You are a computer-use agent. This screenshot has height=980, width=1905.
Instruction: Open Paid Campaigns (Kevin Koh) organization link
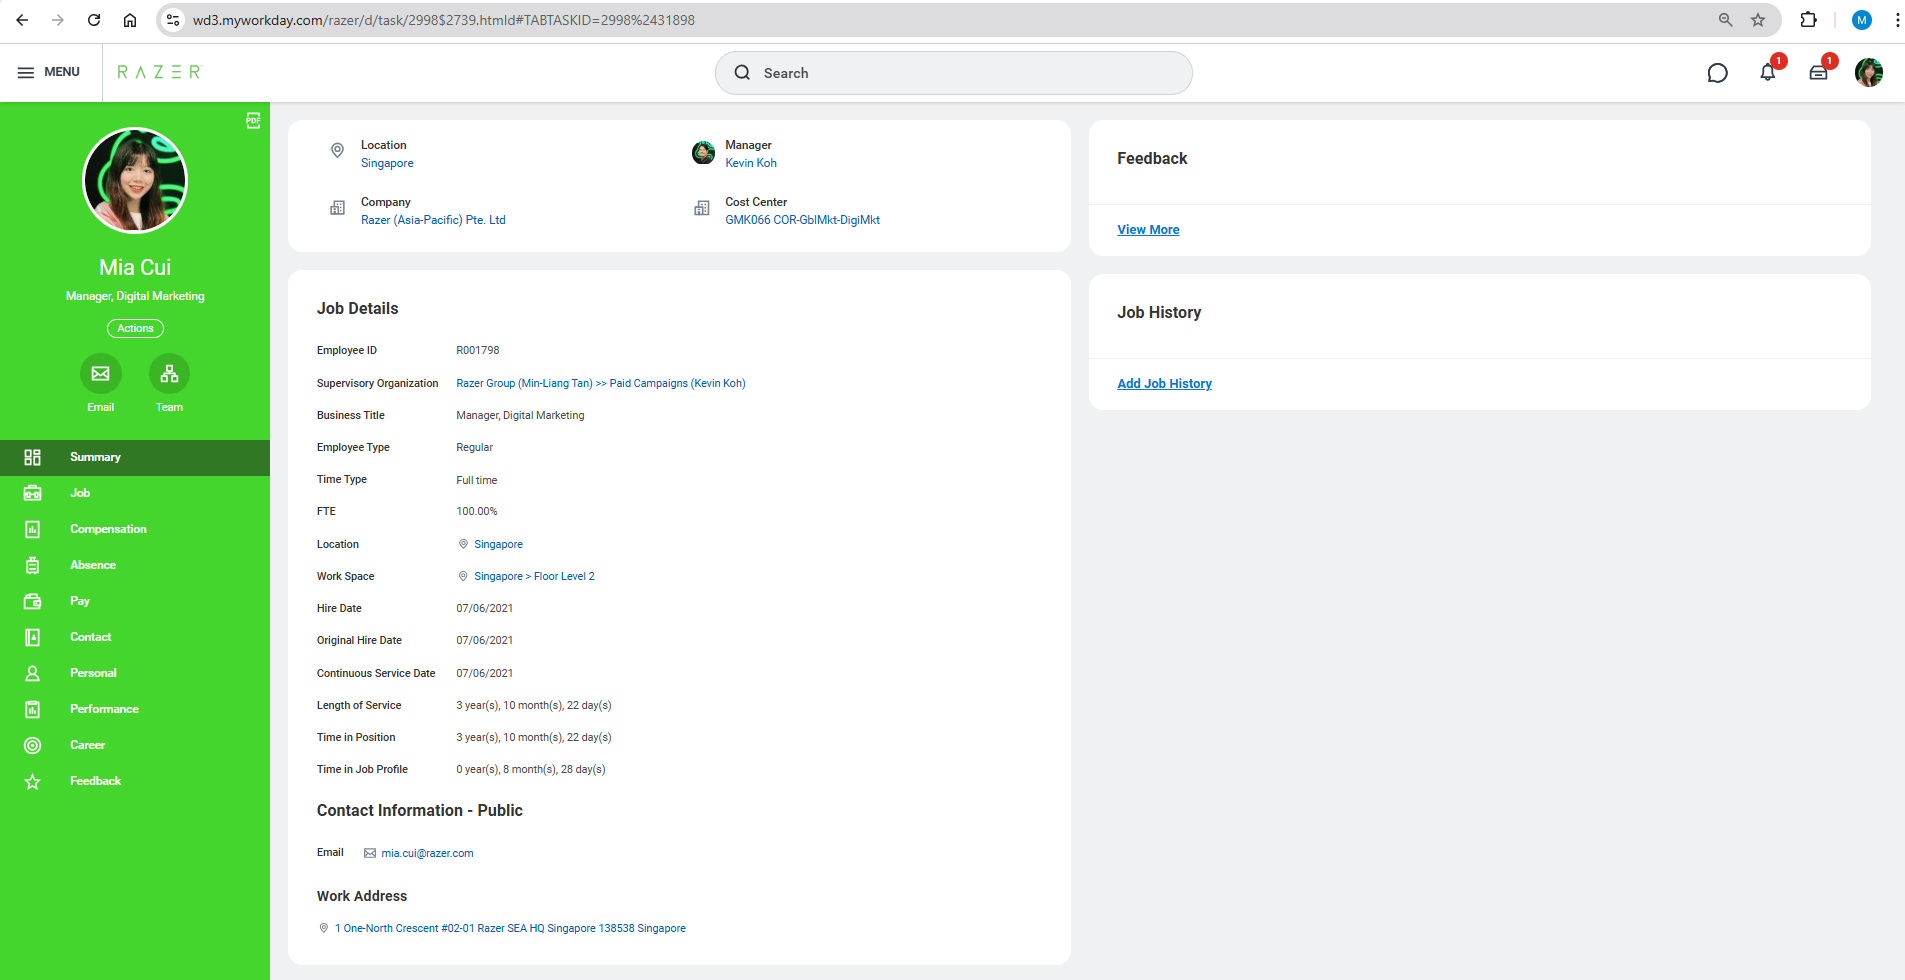[677, 383]
